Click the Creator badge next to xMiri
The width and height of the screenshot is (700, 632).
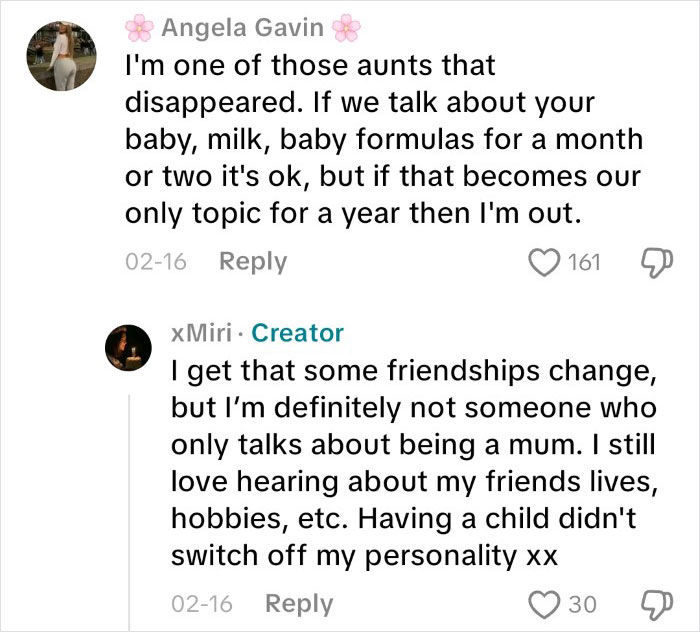click(297, 333)
